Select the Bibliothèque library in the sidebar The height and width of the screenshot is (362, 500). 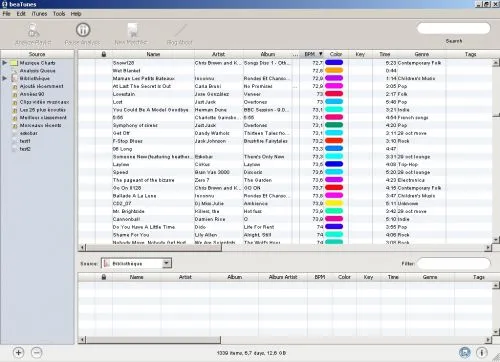click(x=34, y=78)
